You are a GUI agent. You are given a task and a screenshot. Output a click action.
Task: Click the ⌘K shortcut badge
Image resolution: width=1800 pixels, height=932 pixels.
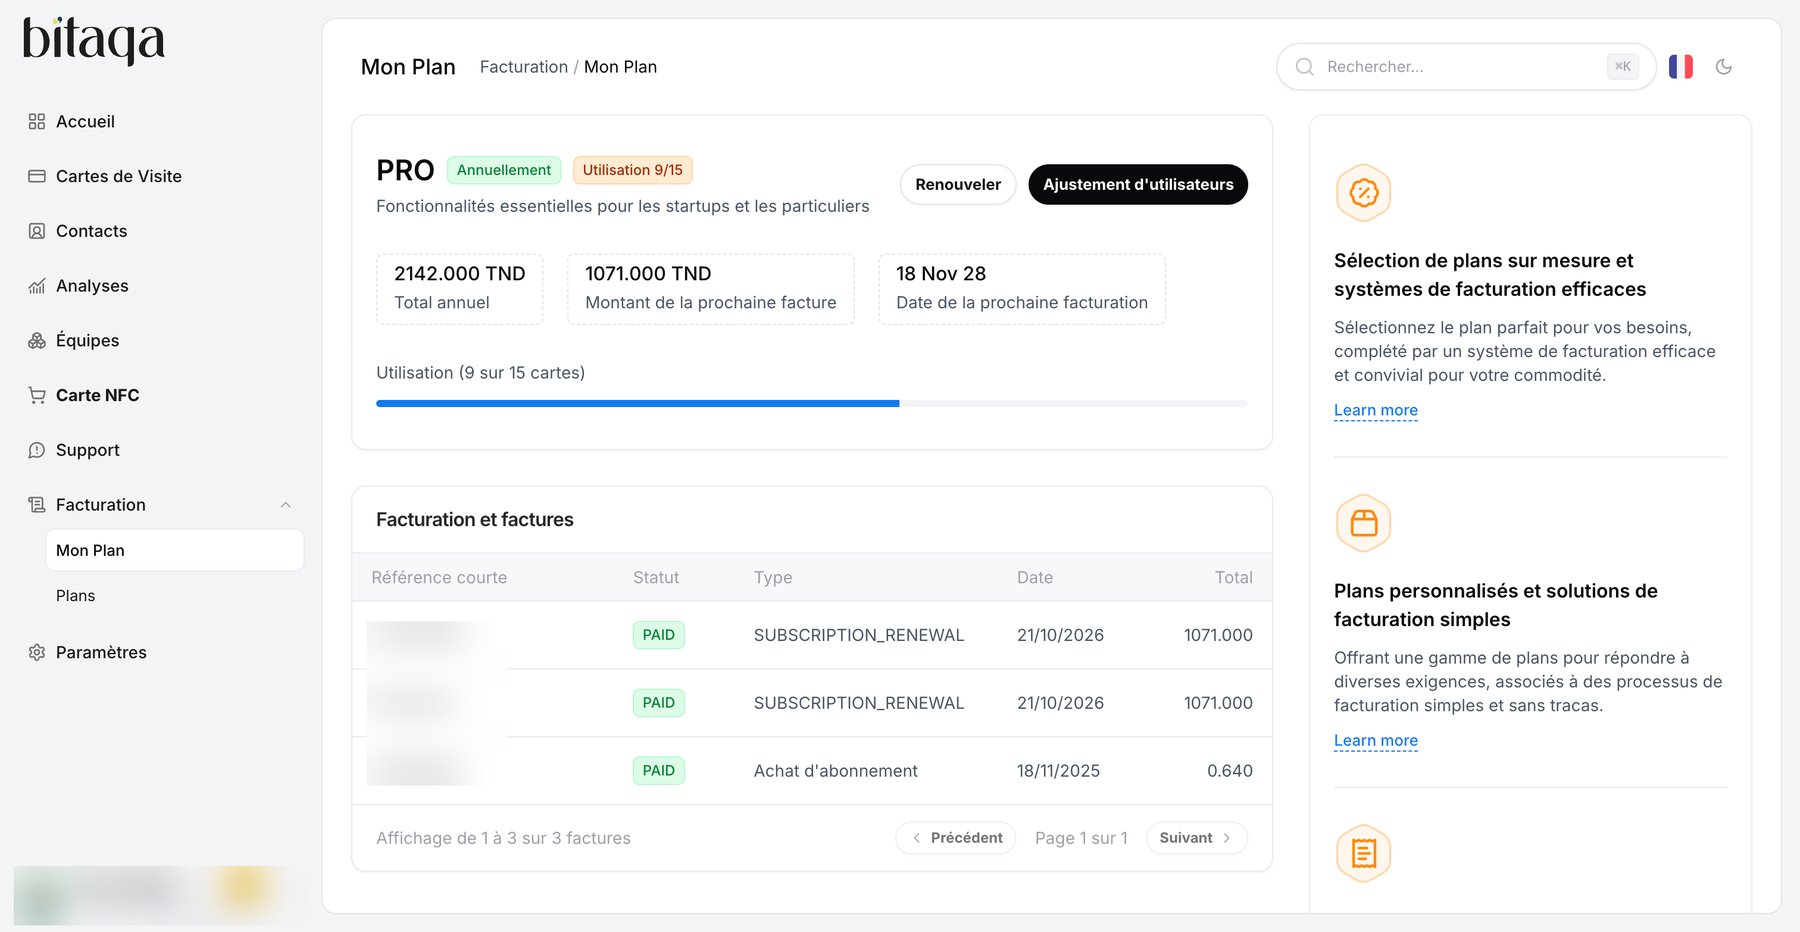tap(1623, 67)
